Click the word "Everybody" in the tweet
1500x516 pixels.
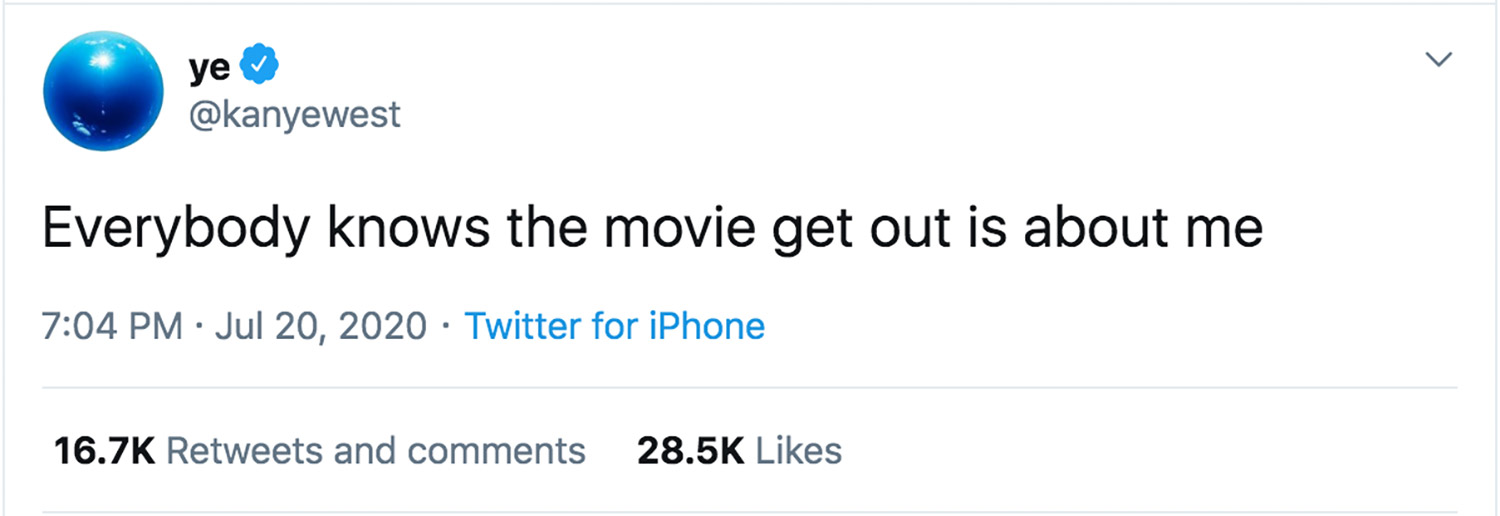point(176,229)
